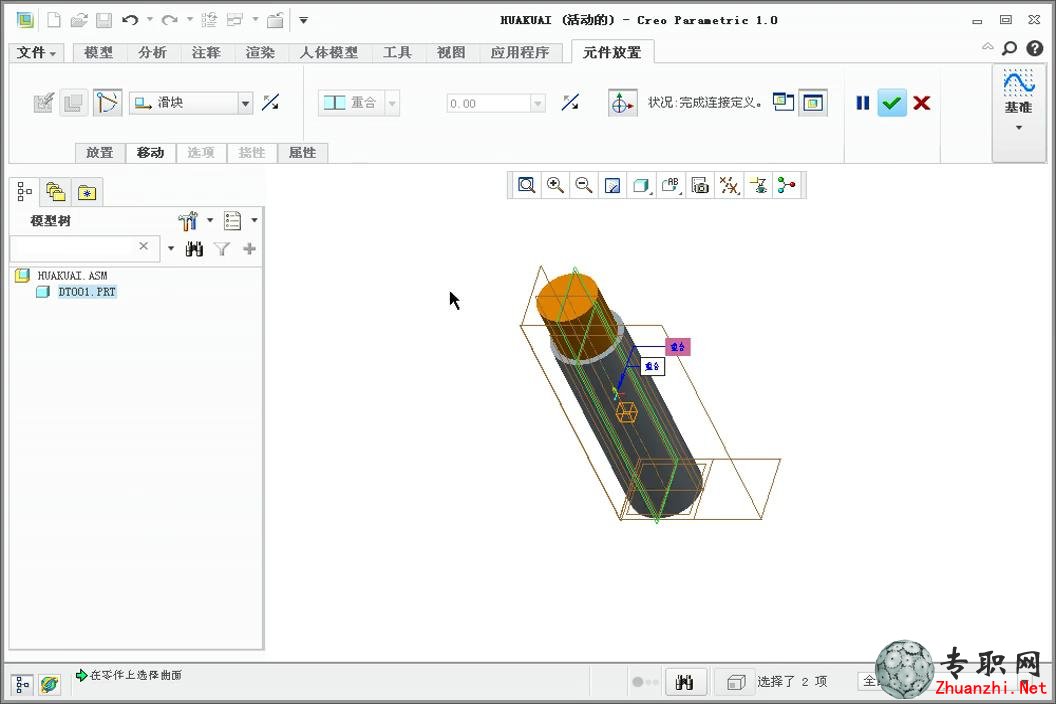Open the model tree filter funnel
The height and width of the screenshot is (704, 1056).
coord(222,249)
